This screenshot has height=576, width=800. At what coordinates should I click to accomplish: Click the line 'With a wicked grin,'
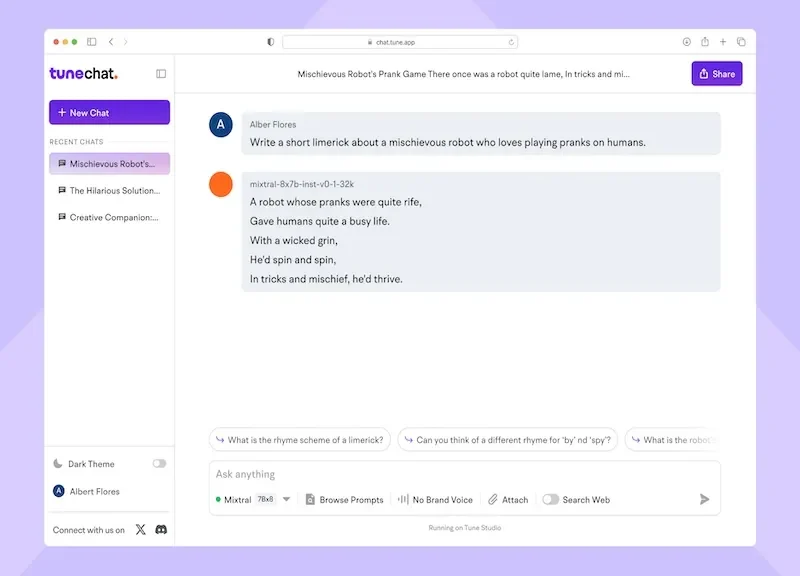(x=293, y=240)
